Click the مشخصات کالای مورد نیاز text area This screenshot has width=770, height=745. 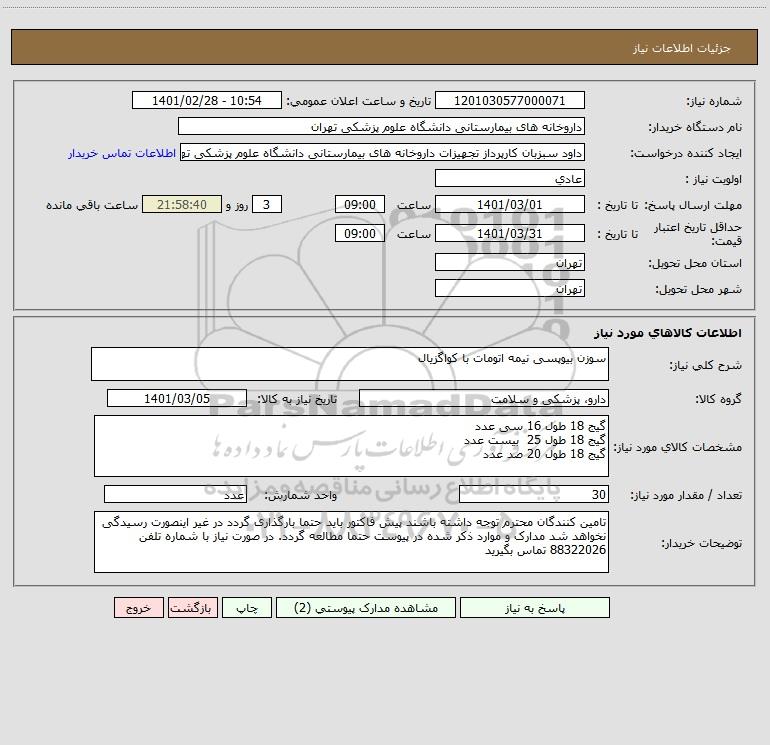(x=351, y=446)
